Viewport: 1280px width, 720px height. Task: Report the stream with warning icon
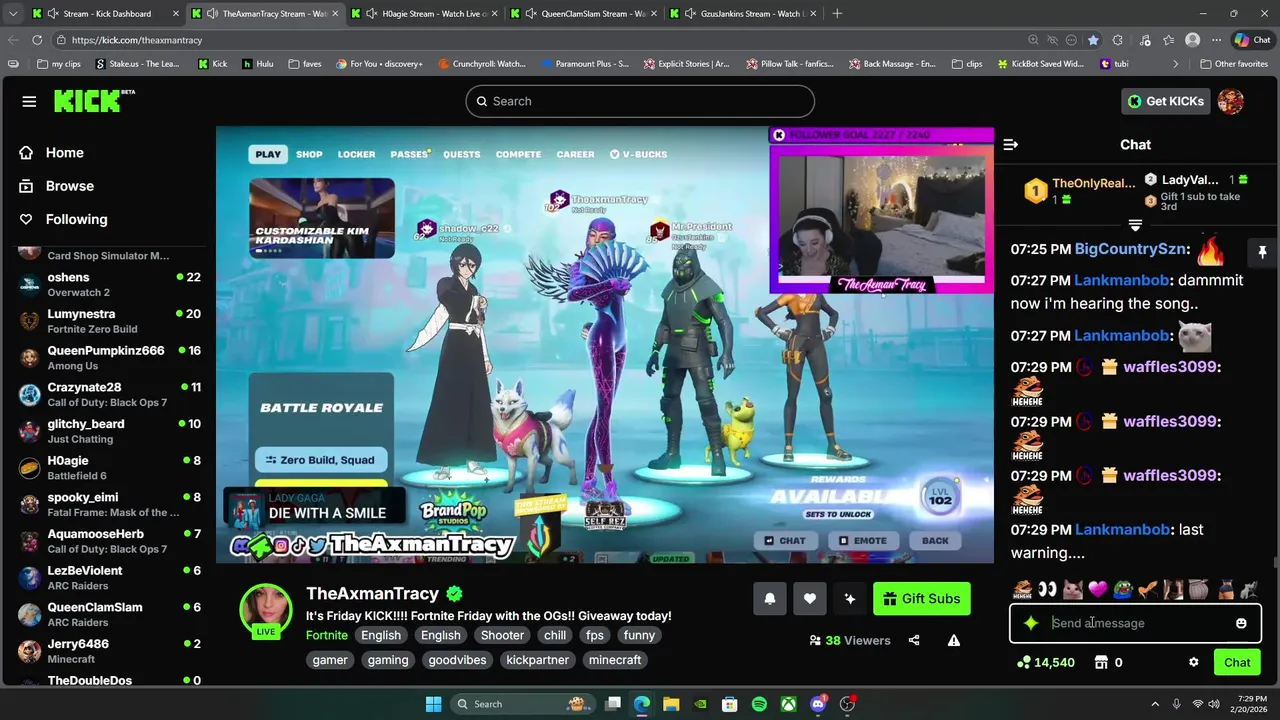[954, 640]
